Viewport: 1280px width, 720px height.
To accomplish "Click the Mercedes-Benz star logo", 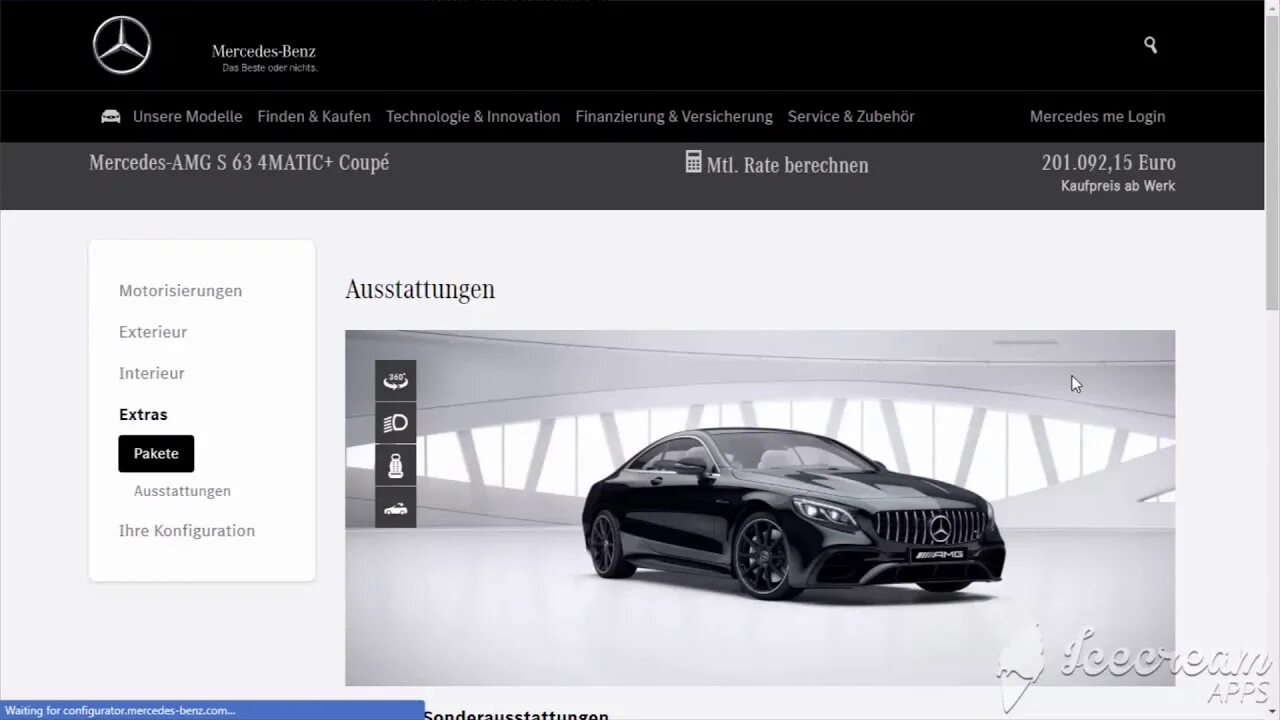I will 122,45.
